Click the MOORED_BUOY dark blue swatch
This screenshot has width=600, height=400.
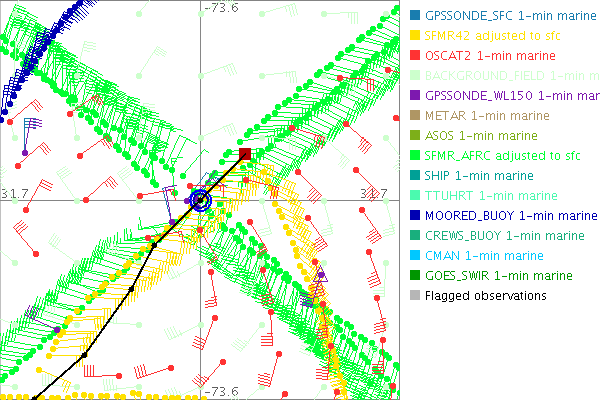tap(414, 216)
